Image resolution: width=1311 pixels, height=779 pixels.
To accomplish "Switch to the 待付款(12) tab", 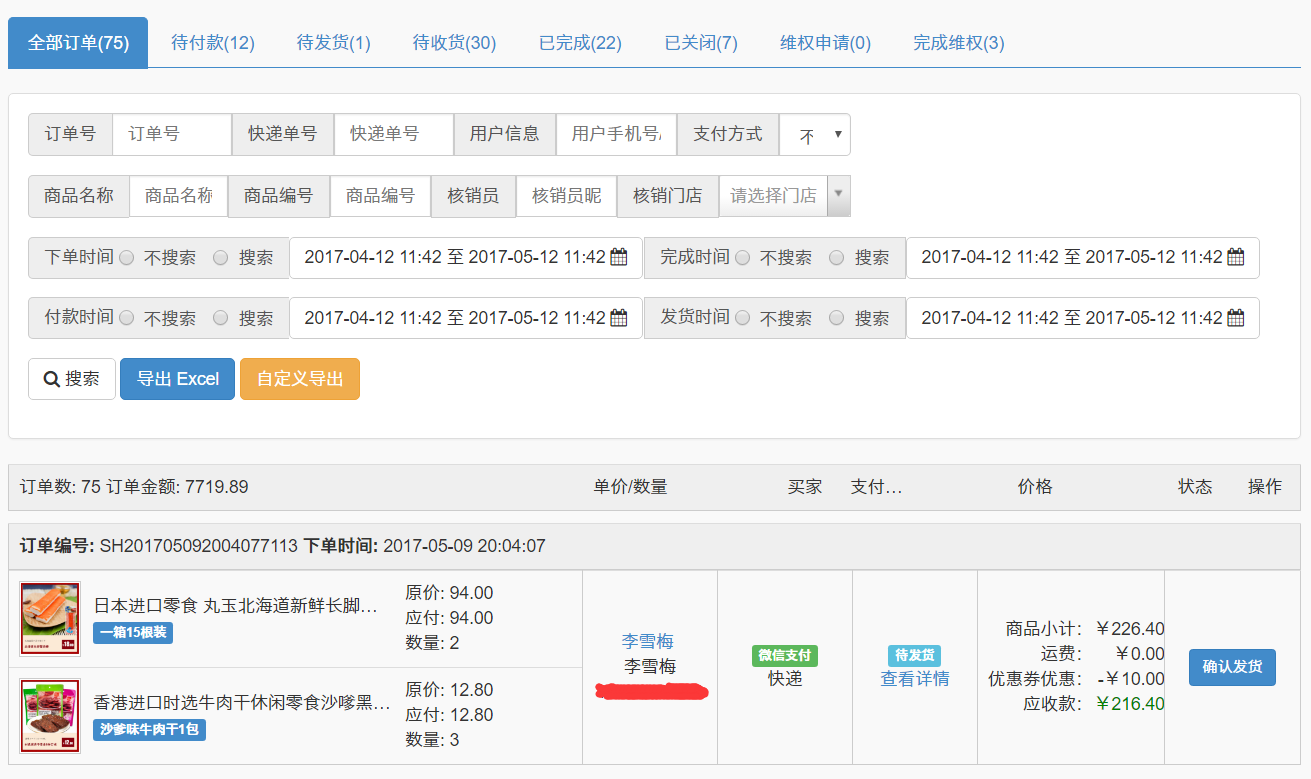I will pyautogui.click(x=213, y=43).
